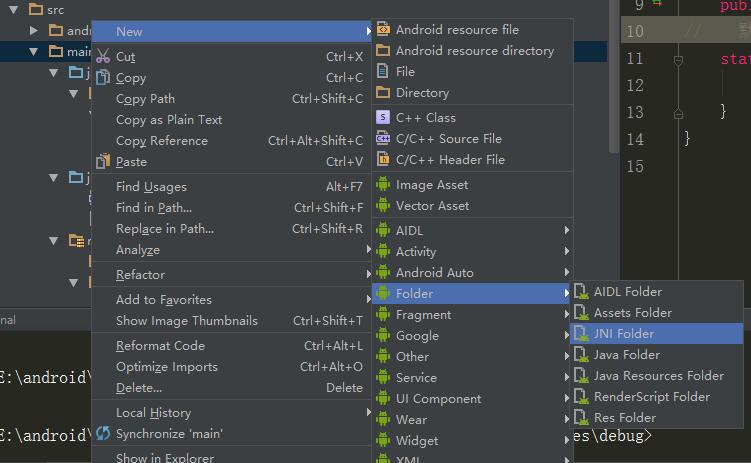The image size is (751, 463).
Task: Select Delete... menu entry
Action: 231,388
